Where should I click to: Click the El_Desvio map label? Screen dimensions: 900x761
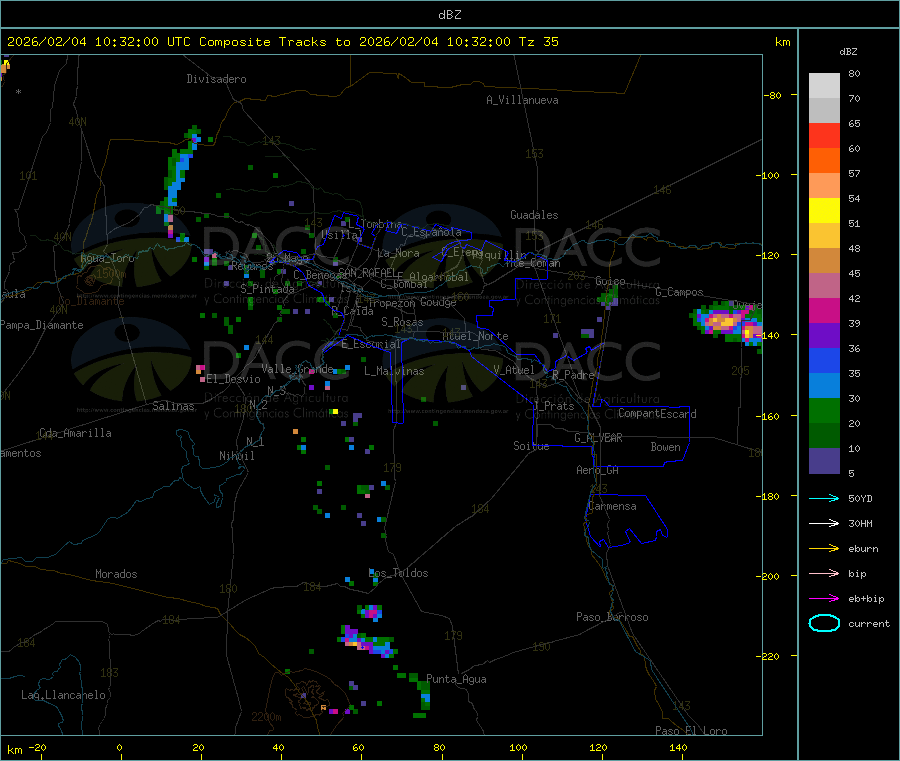(x=234, y=379)
